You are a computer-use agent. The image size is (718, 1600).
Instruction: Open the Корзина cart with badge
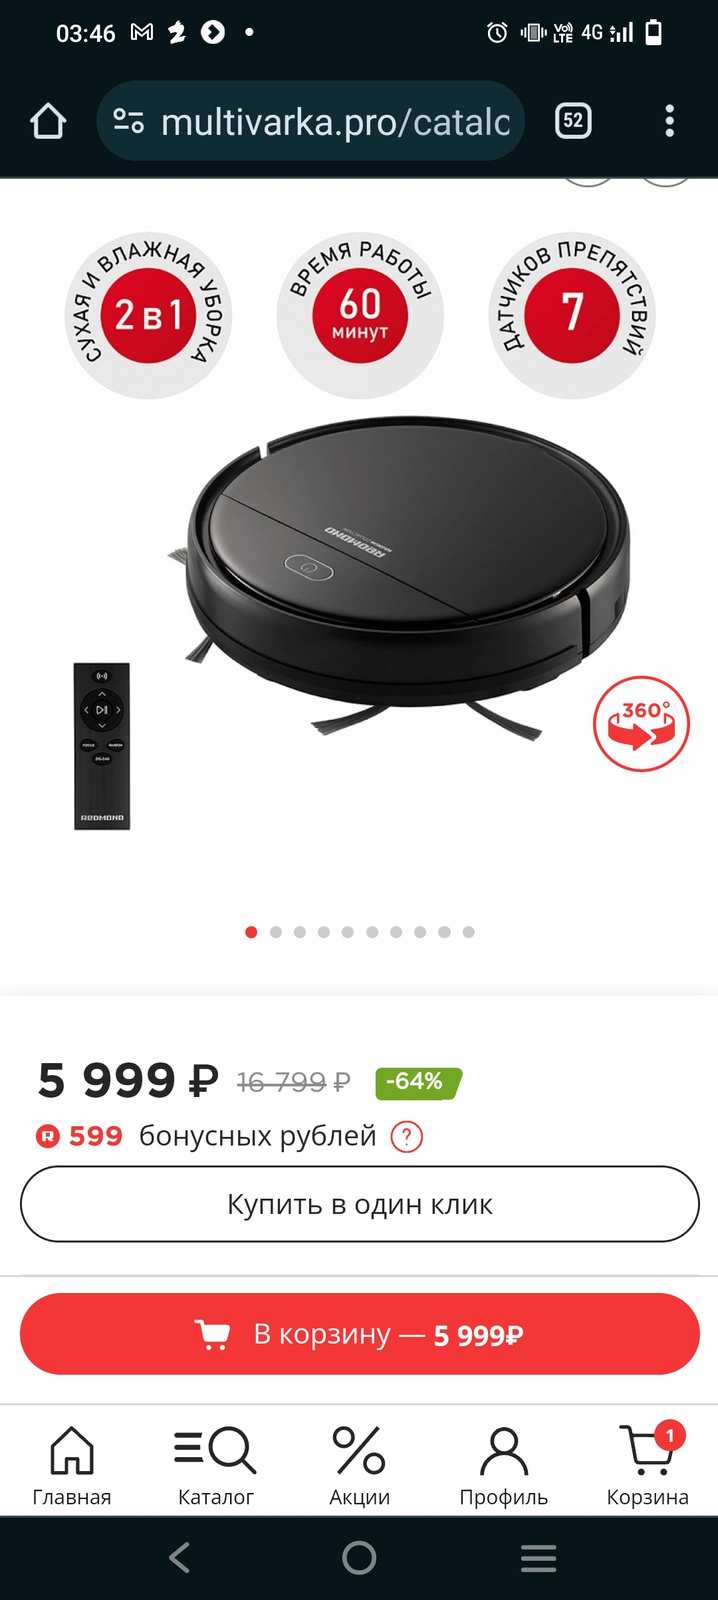tap(647, 1466)
